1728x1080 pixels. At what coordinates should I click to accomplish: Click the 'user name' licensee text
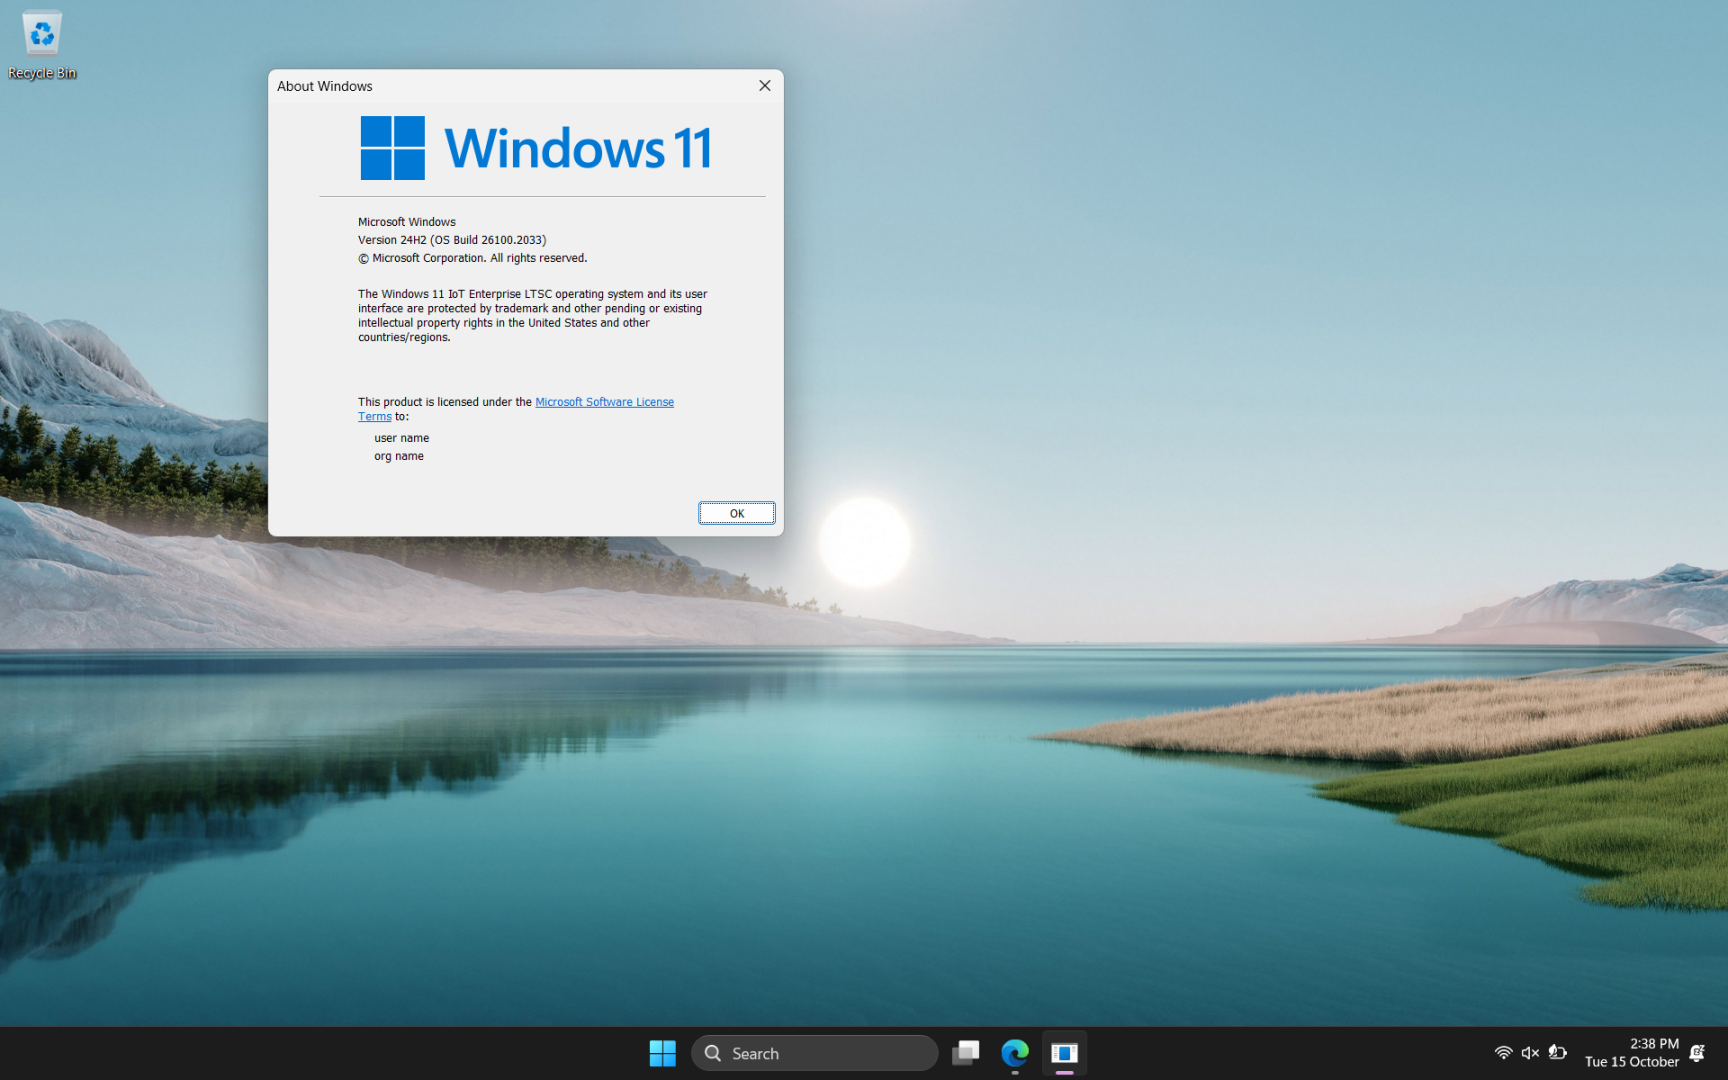point(402,438)
